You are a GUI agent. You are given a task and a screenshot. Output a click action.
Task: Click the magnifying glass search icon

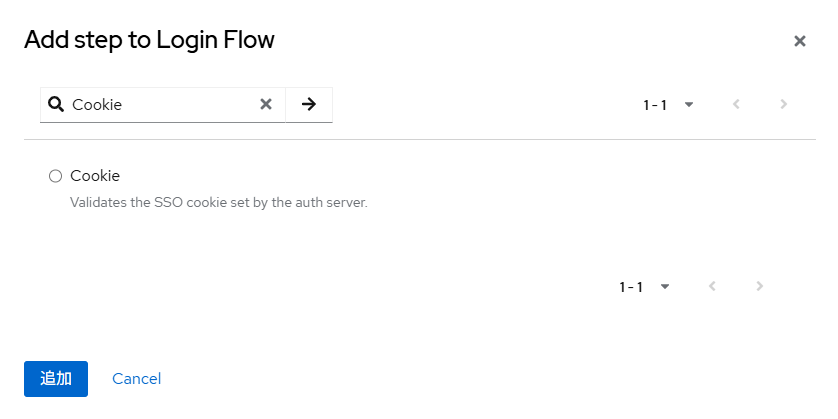(x=56, y=104)
